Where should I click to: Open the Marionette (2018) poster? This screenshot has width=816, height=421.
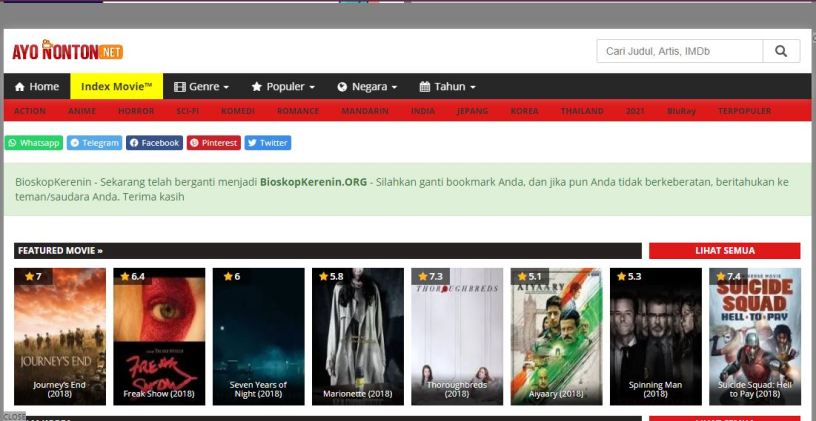pos(358,337)
